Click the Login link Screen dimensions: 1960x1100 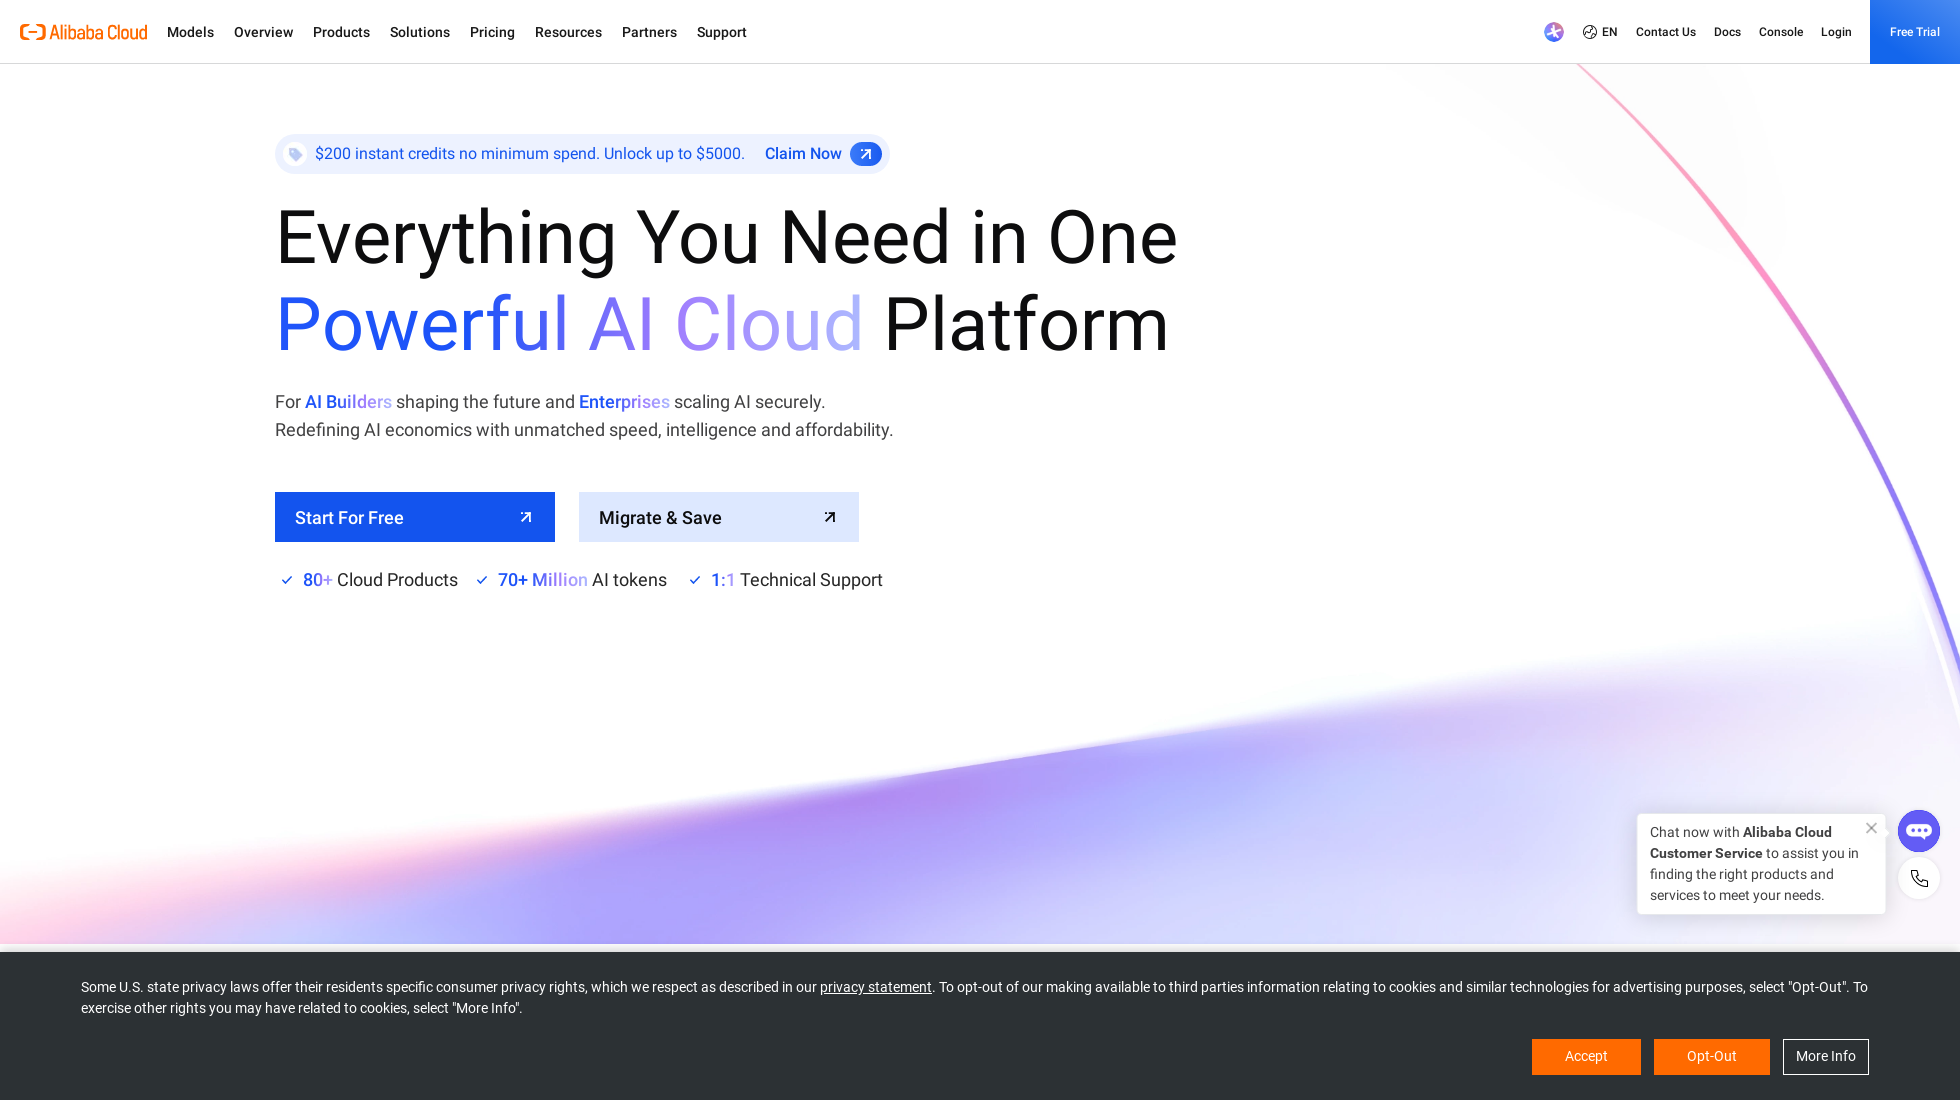1836,32
